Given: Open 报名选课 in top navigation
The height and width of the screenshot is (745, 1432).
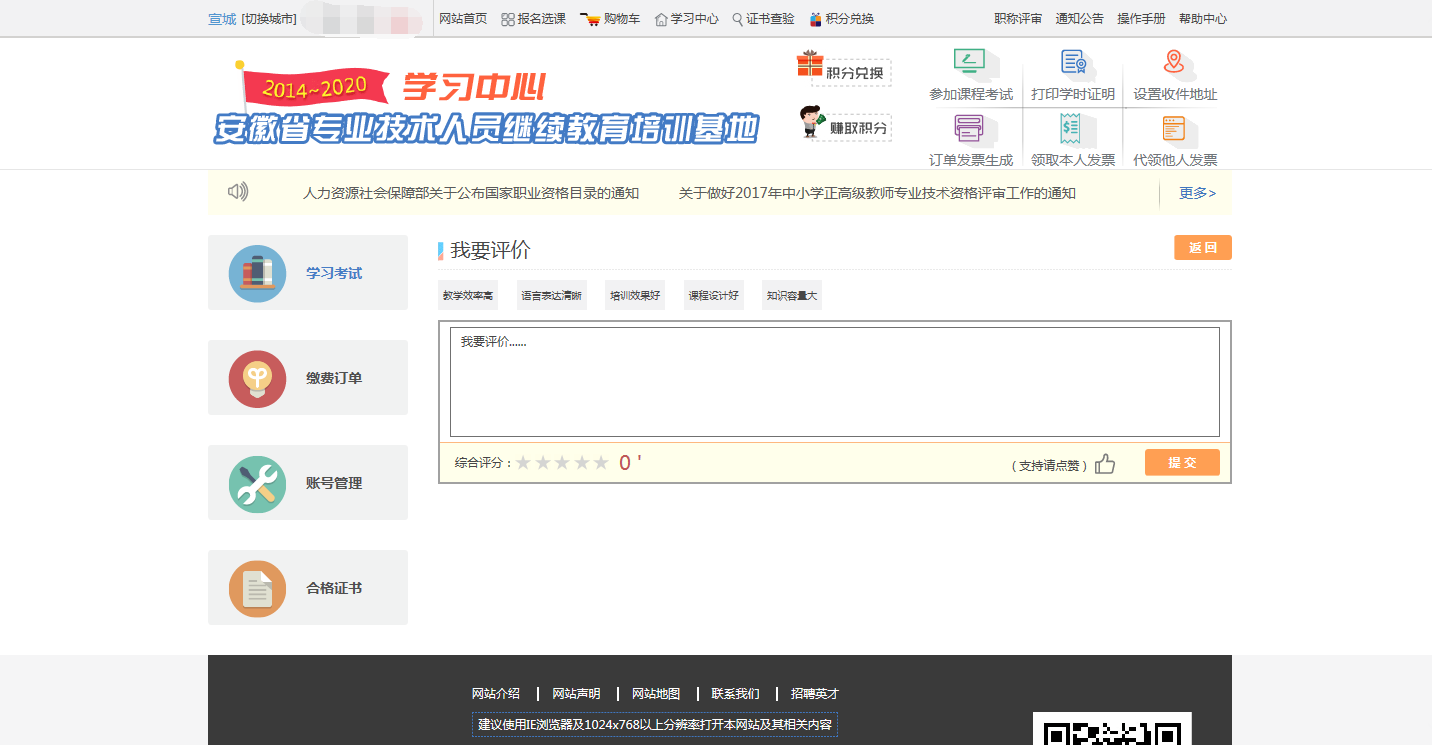Looking at the screenshot, I should click(533, 19).
